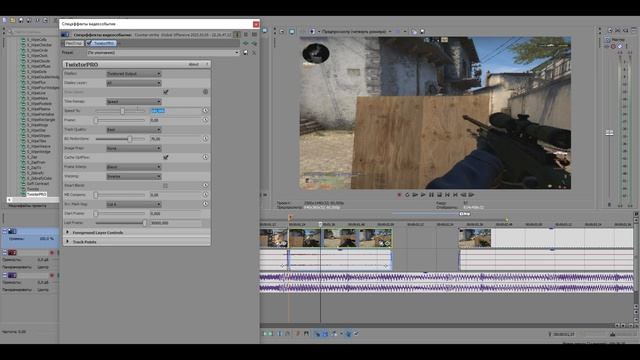Click the external monitor icon in preview toolbar
Image resolution: width=640 pixels, height=360 pixels.
point(291,31)
